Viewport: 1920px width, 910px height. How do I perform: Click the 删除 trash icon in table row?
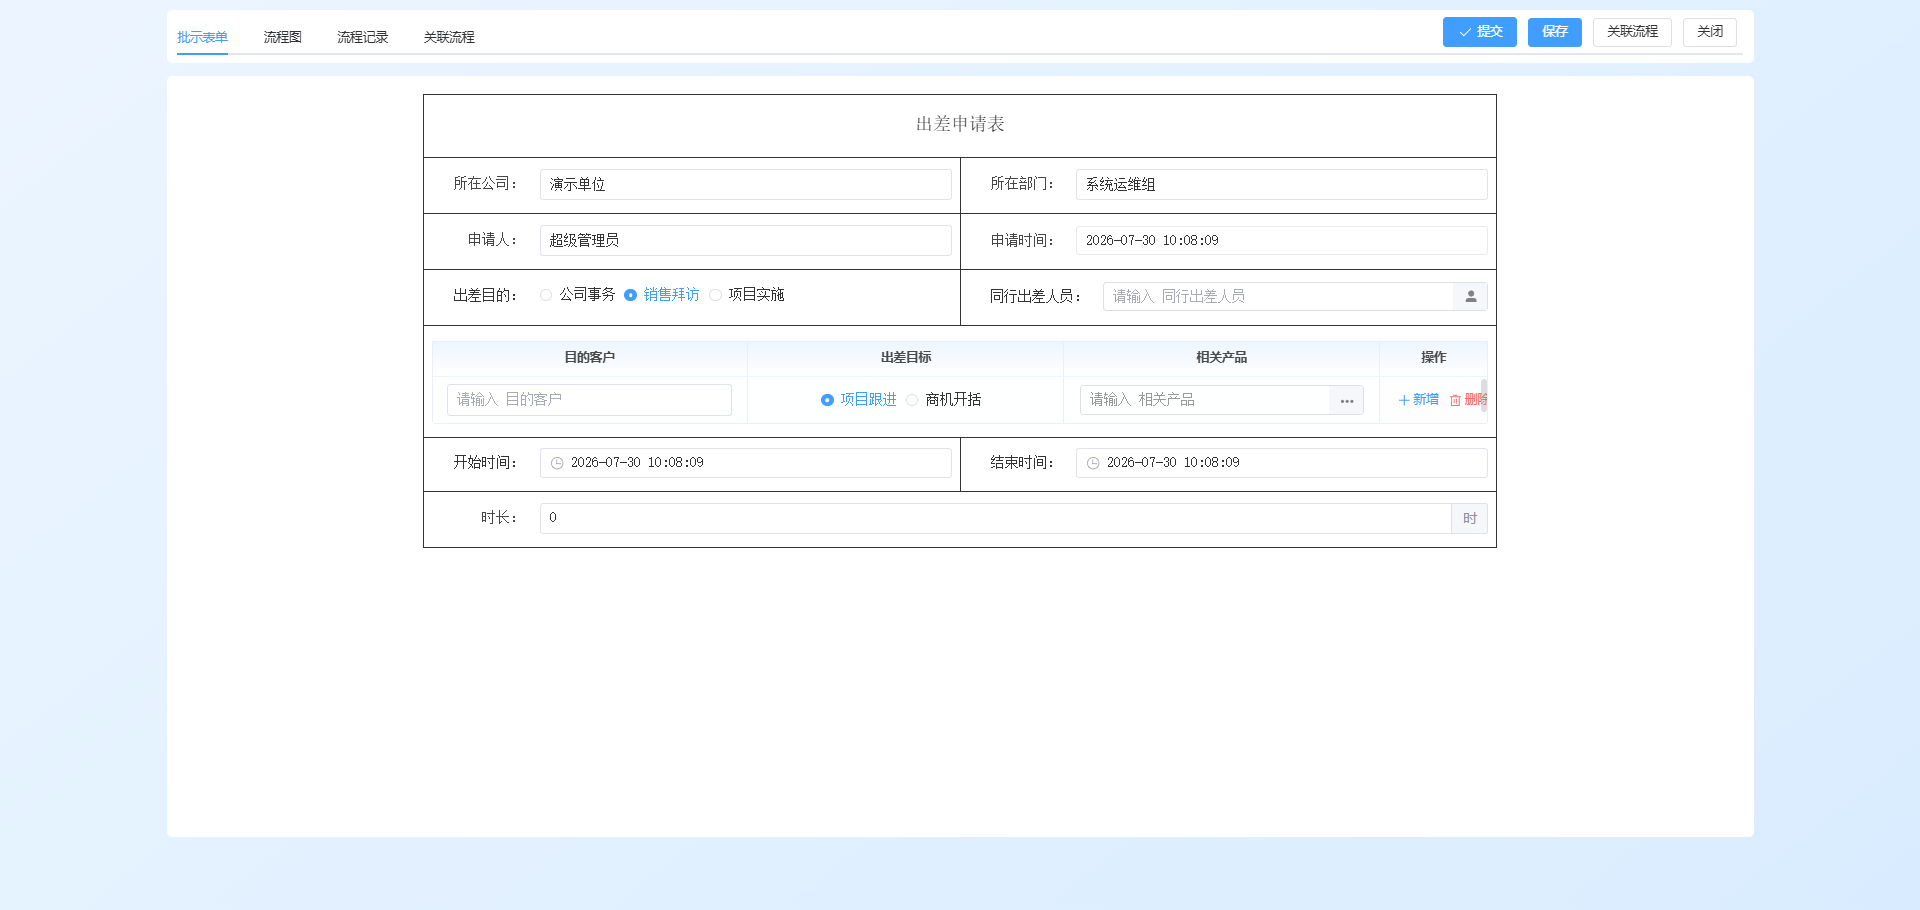(1456, 400)
